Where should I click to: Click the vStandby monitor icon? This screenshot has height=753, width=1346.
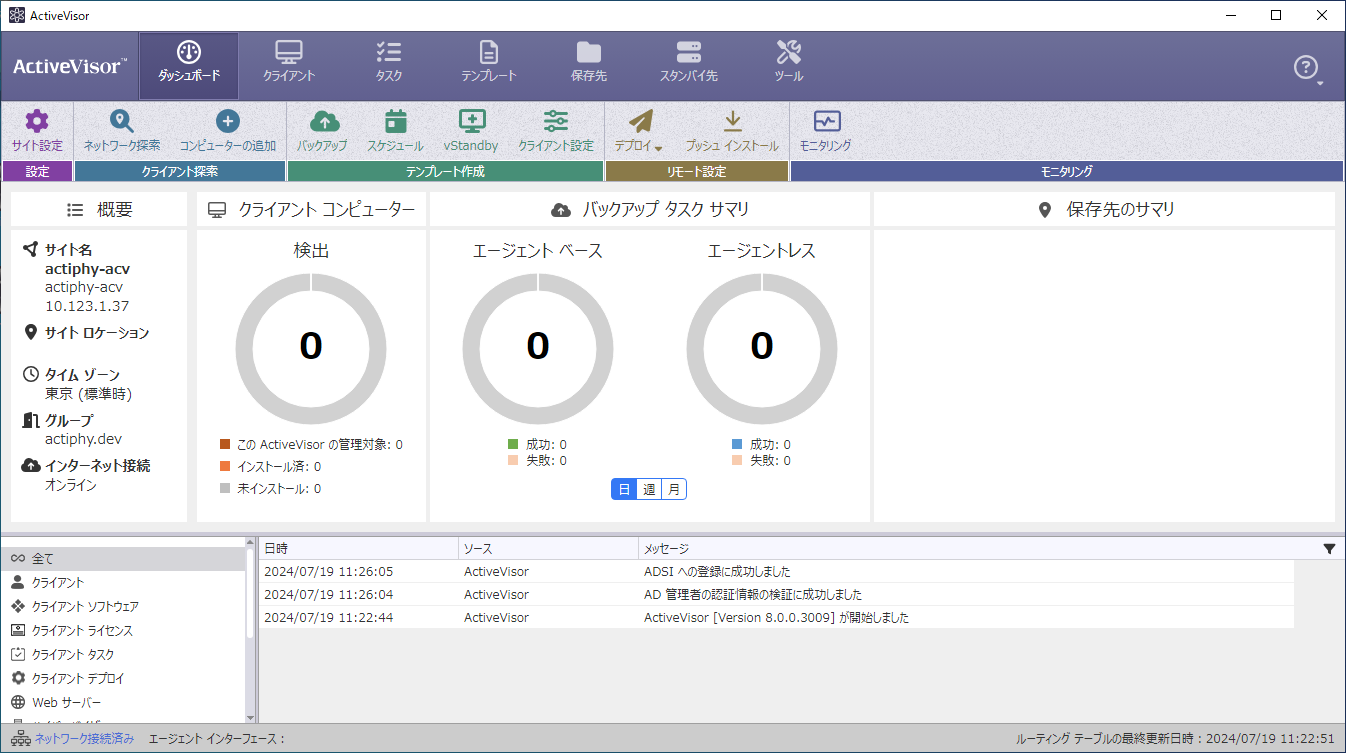472,121
